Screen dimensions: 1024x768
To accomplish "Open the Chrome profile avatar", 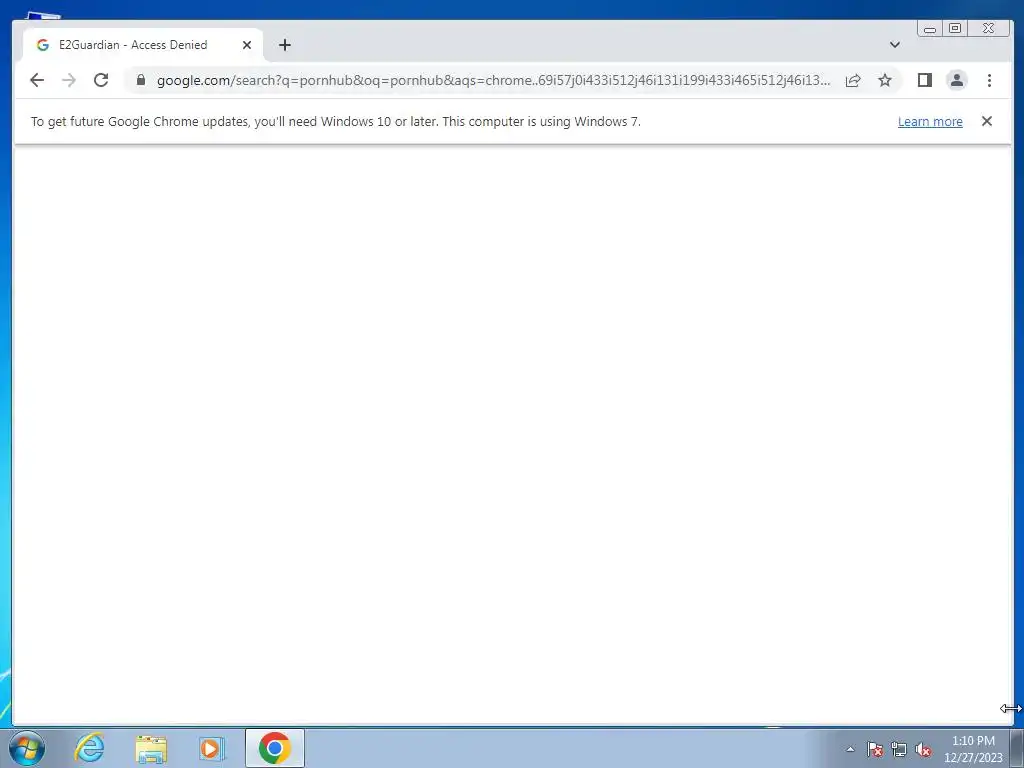I will 957,80.
